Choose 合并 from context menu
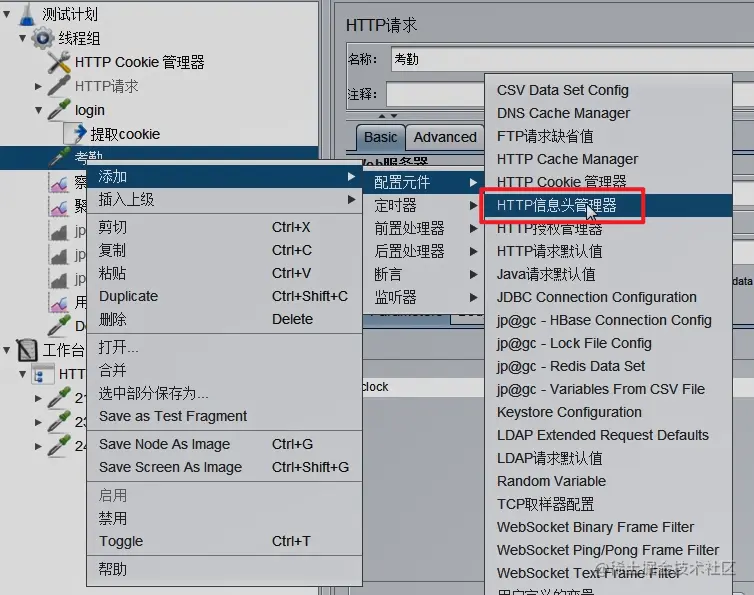754x595 pixels. [x=224, y=370]
